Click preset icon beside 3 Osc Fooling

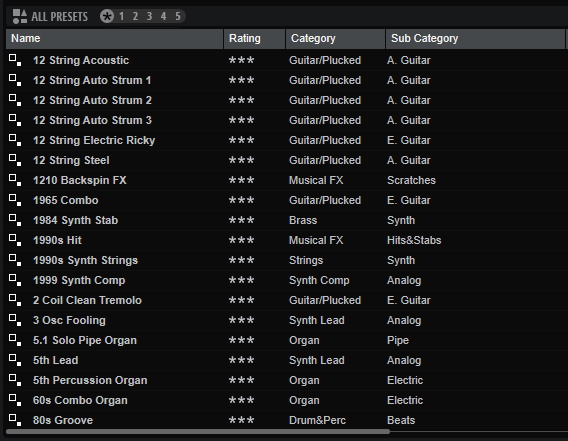15,320
